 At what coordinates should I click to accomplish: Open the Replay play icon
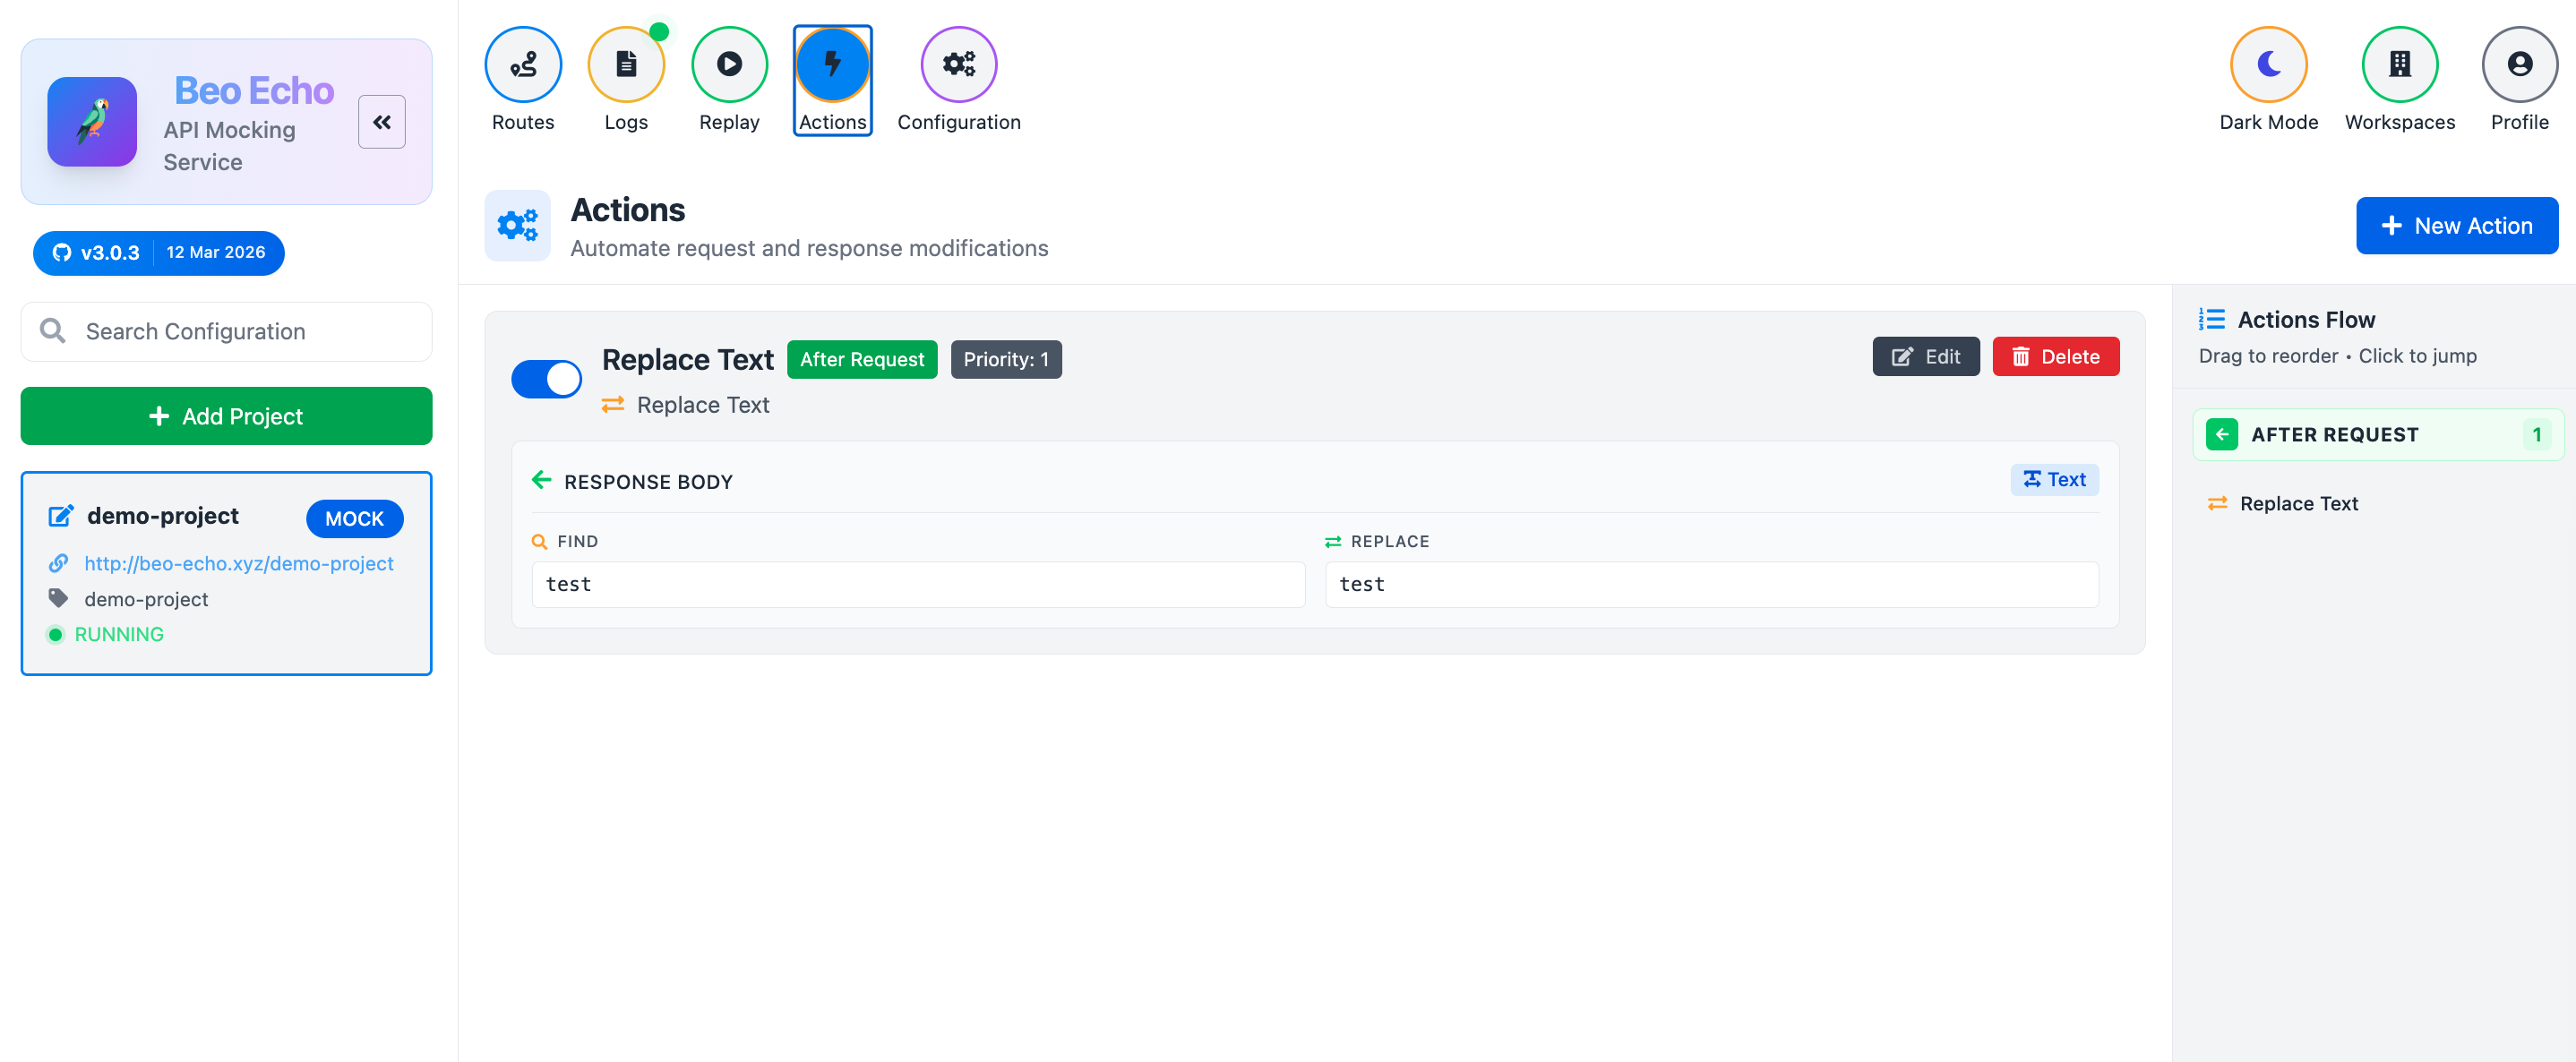(x=729, y=64)
